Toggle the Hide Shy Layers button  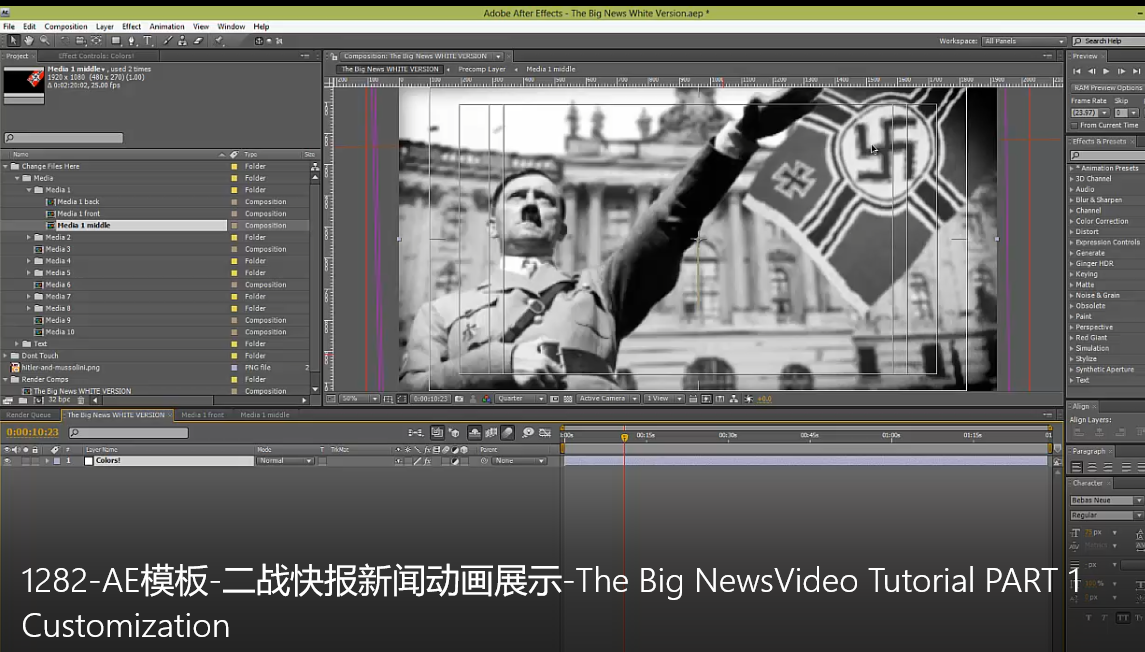pos(475,433)
